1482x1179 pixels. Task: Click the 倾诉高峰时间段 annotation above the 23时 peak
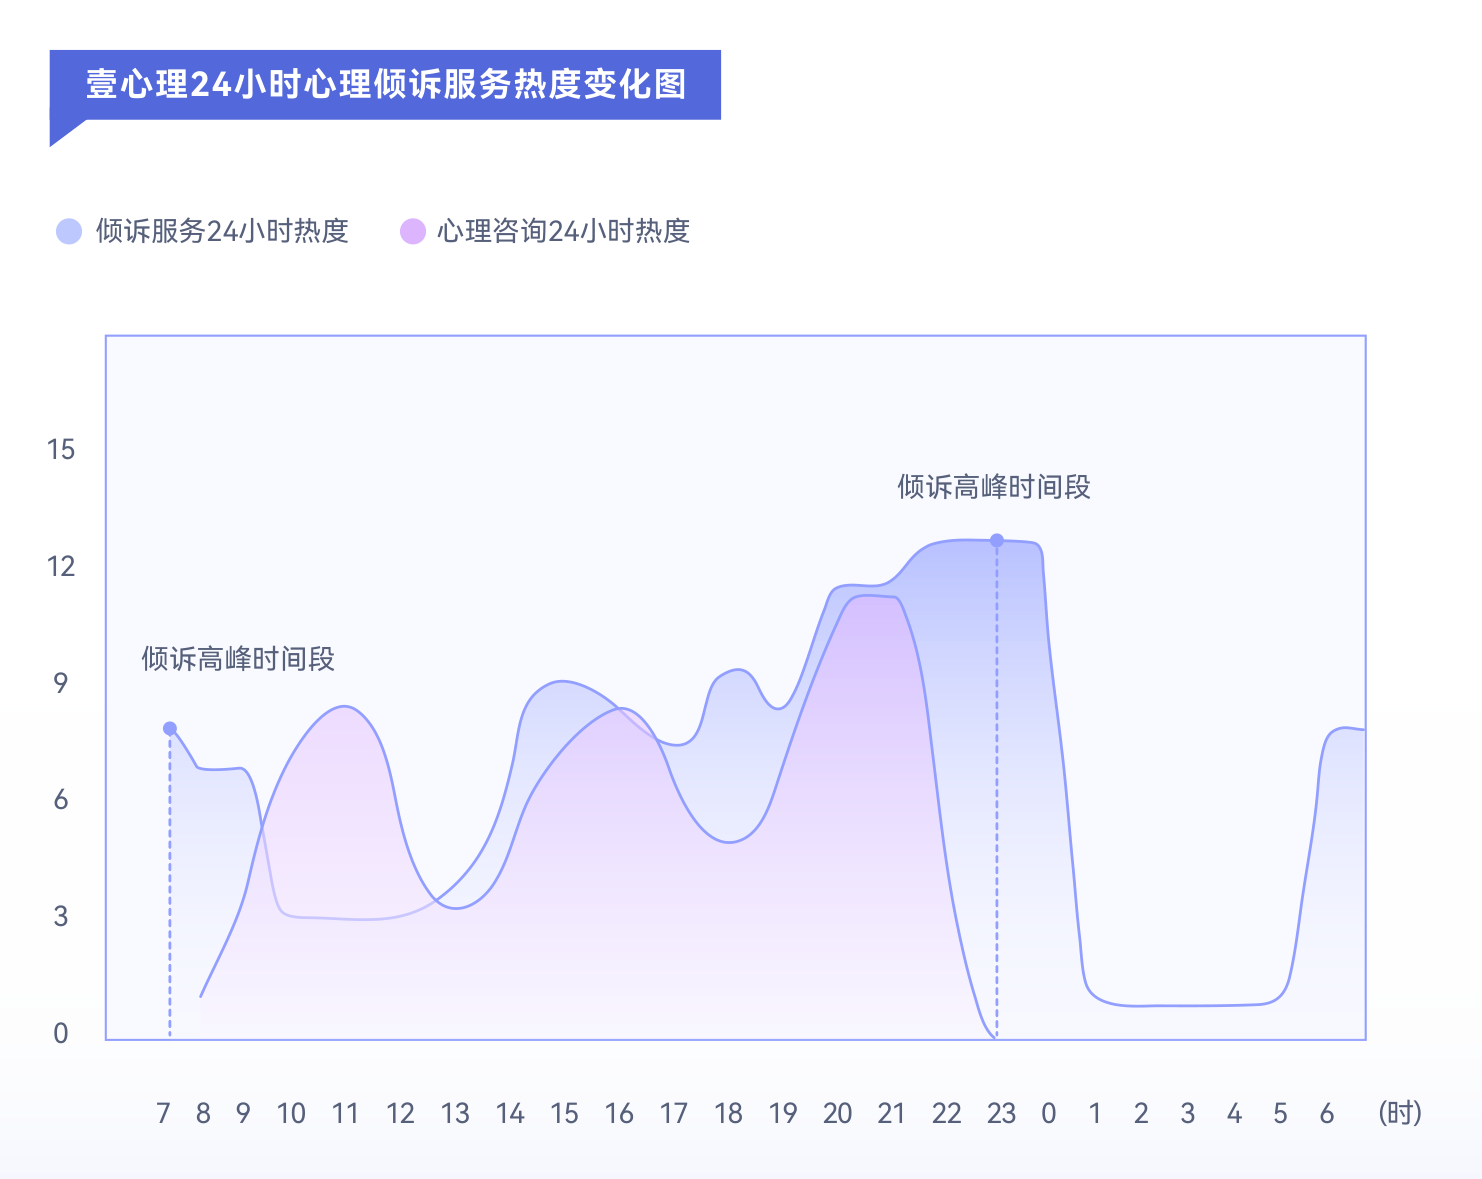click(994, 487)
